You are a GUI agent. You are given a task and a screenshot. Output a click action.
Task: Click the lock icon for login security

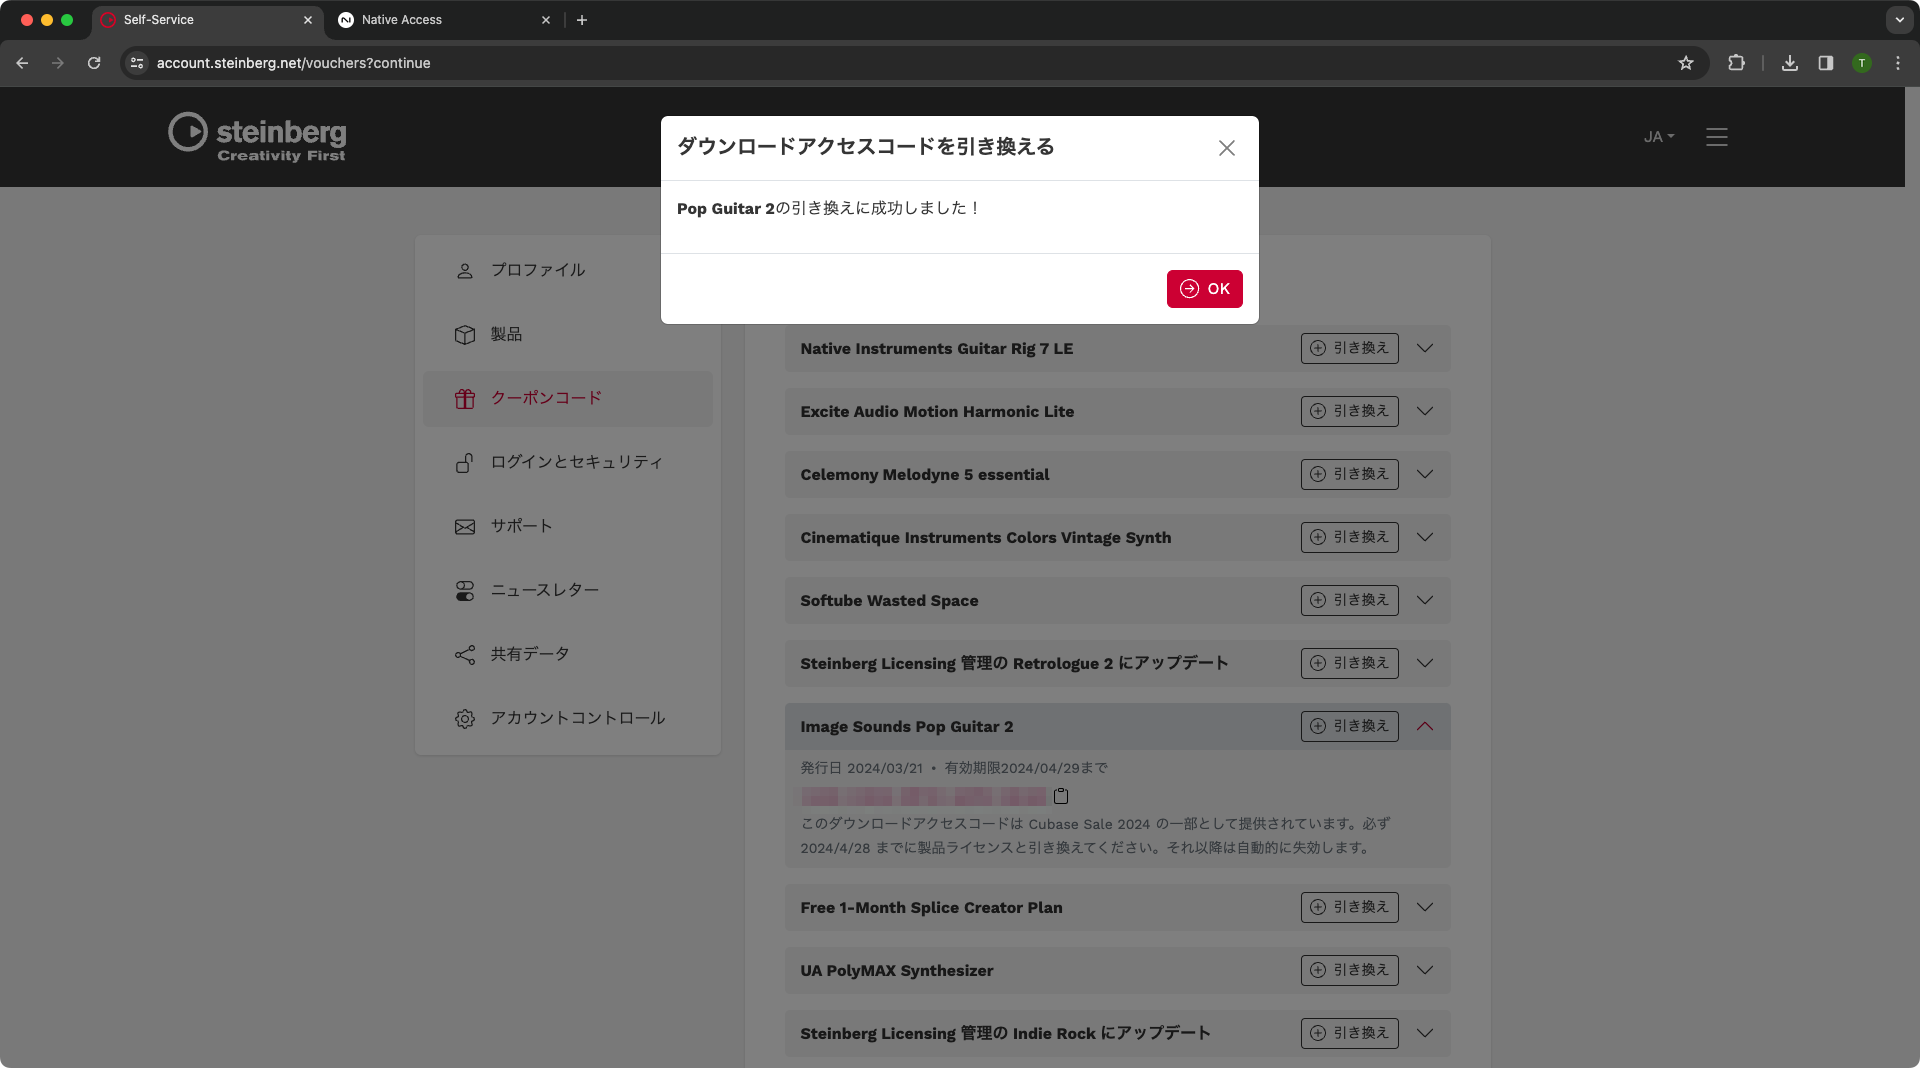(465, 463)
